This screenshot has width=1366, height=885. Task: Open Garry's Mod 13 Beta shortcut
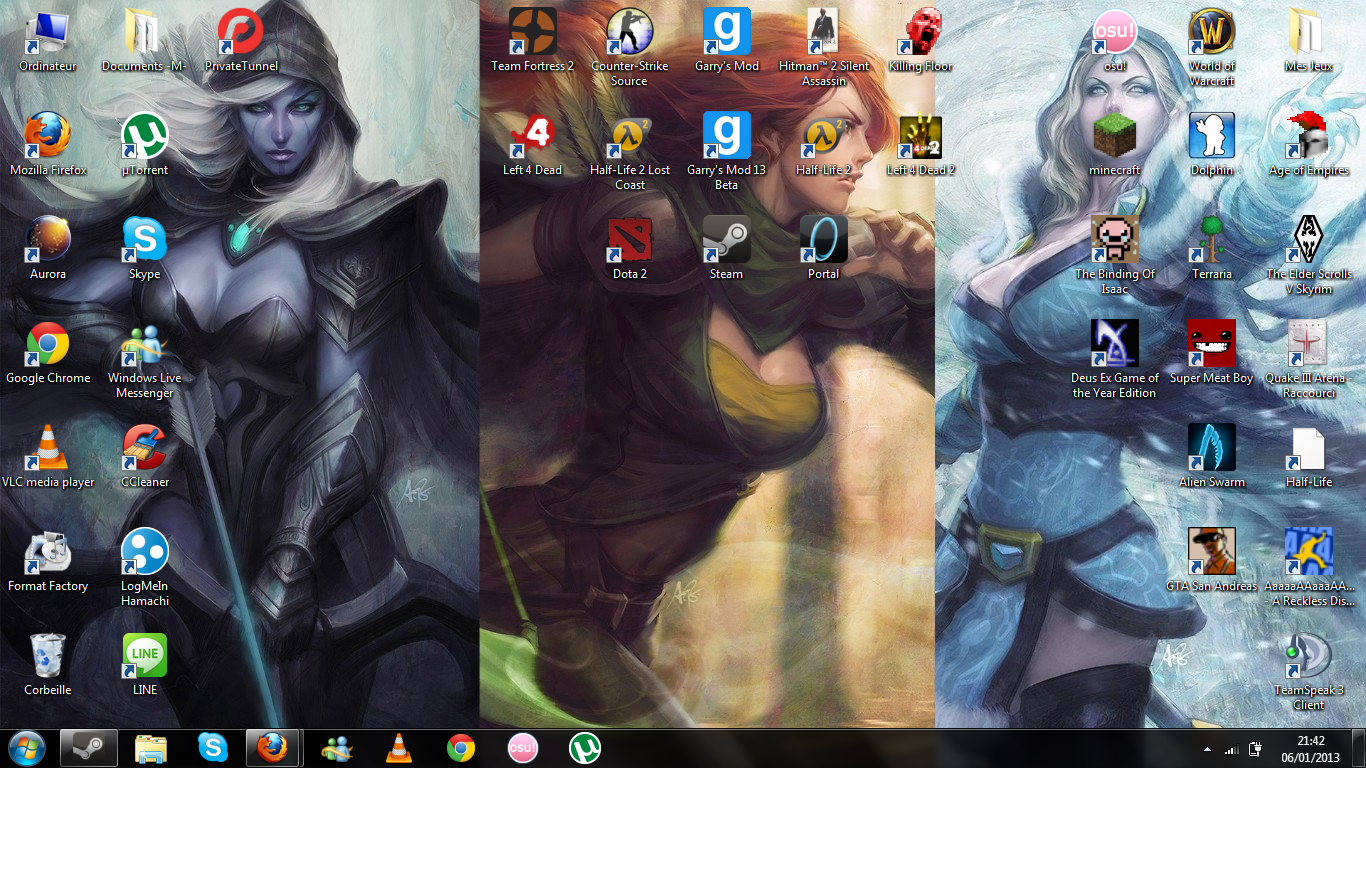click(x=726, y=153)
